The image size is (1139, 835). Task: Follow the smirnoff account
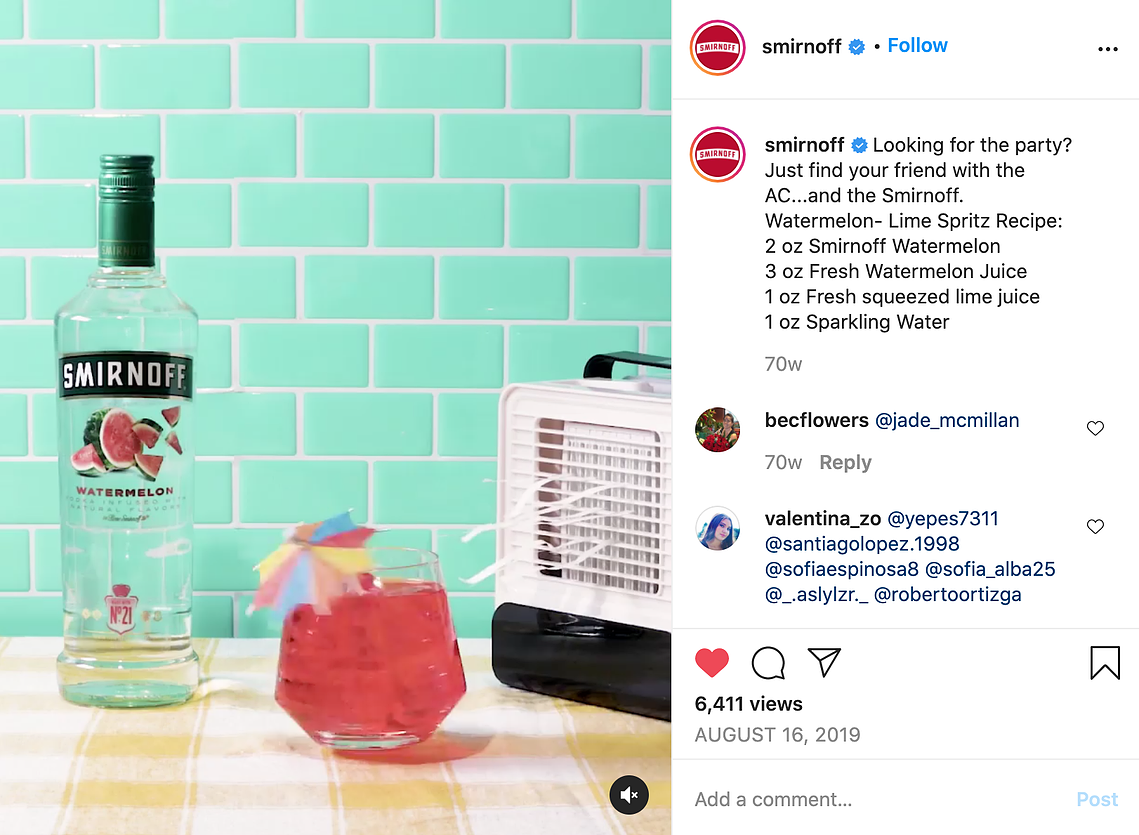[x=917, y=45]
